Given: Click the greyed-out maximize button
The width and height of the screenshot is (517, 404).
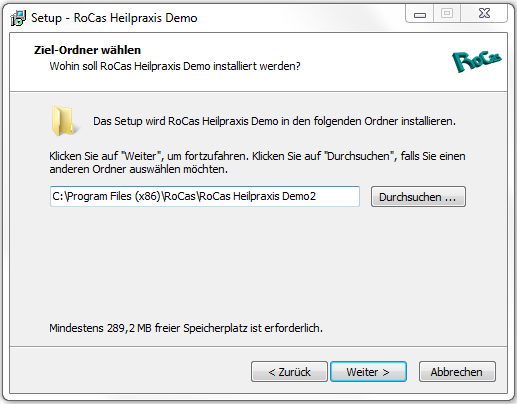Looking at the screenshot, I should pyautogui.click(x=447, y=14).
